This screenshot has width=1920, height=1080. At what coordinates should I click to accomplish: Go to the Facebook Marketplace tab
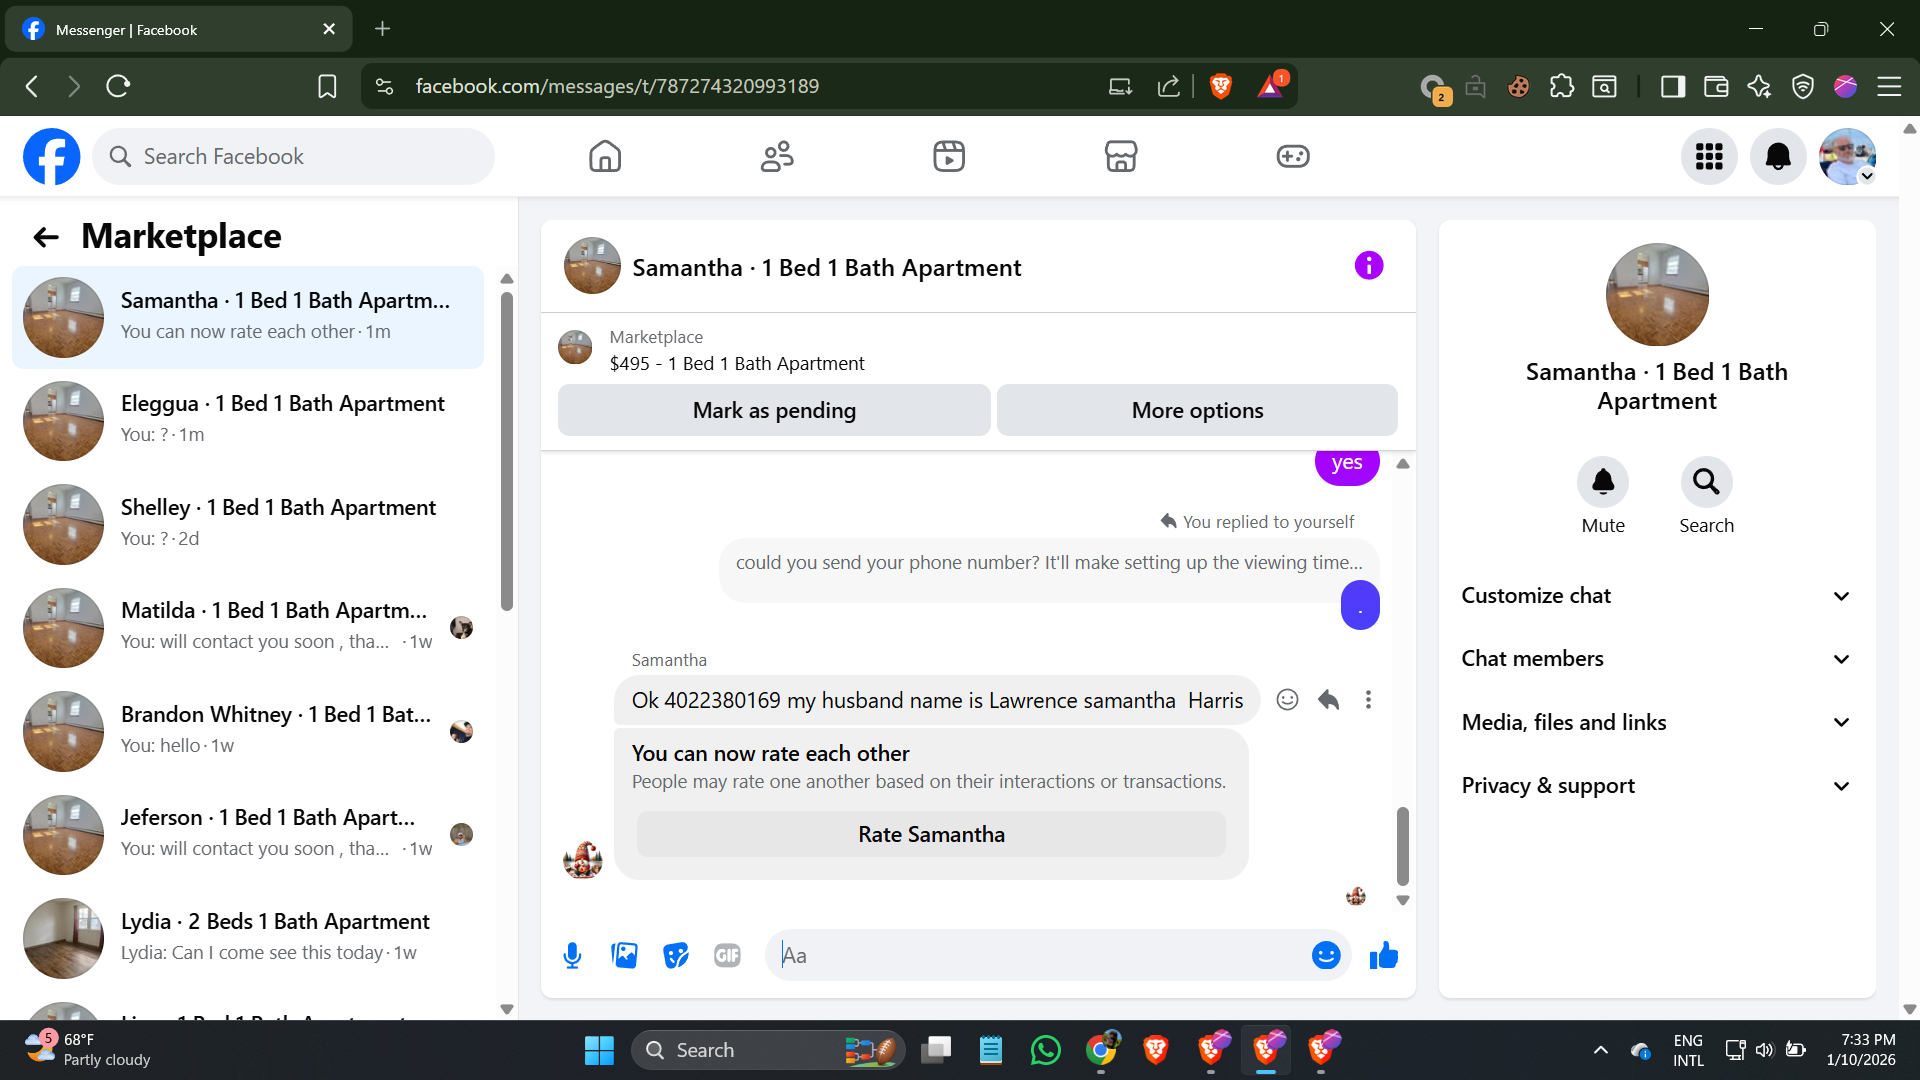(x=1120, y=156)
